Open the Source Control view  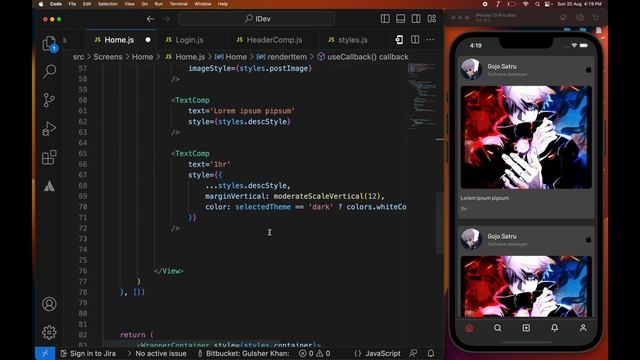(x=49, y=100)
